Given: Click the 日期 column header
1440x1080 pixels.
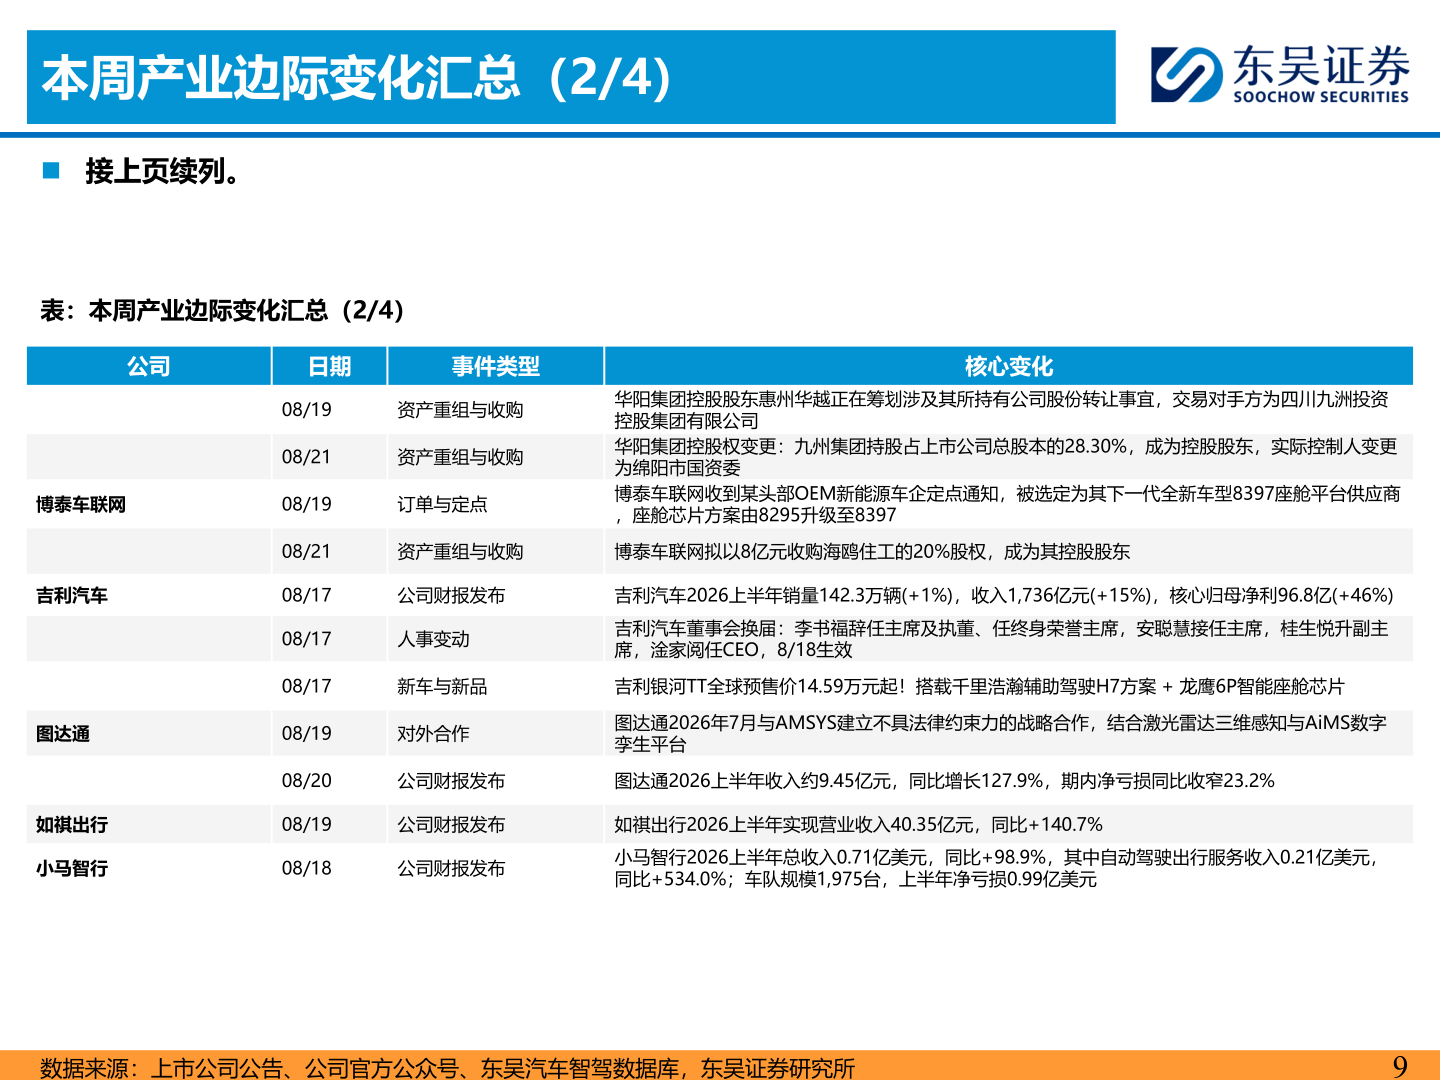Looking at the screenshot, I should click(330, 366).
